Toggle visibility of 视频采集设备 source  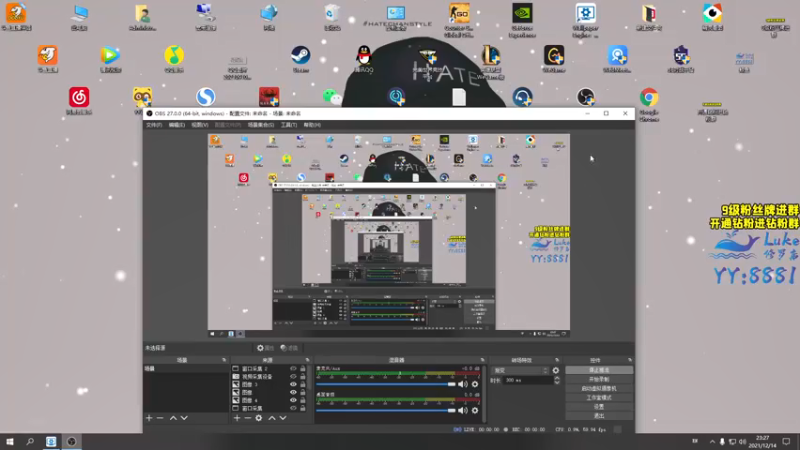coord(293,377)
